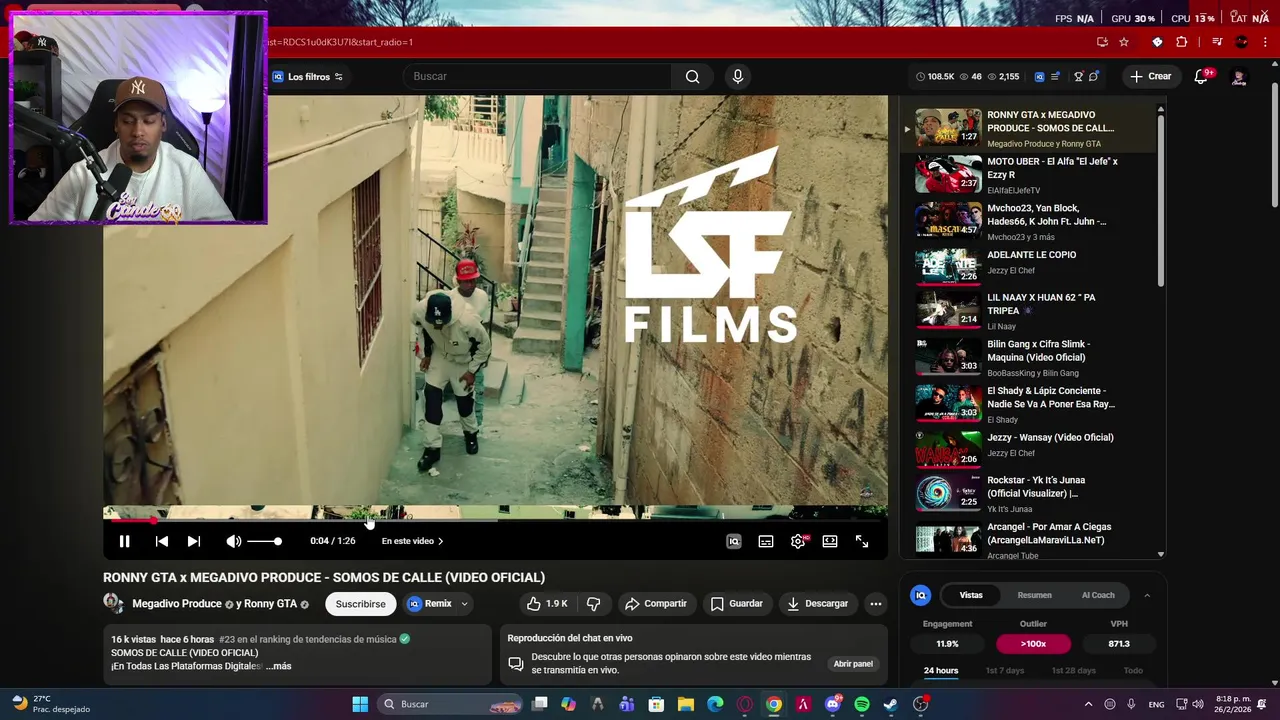Expand the description with '...más'
The width and height of the screenshot is (1280, 720).
pyautogui.click(x=279, y=666)
